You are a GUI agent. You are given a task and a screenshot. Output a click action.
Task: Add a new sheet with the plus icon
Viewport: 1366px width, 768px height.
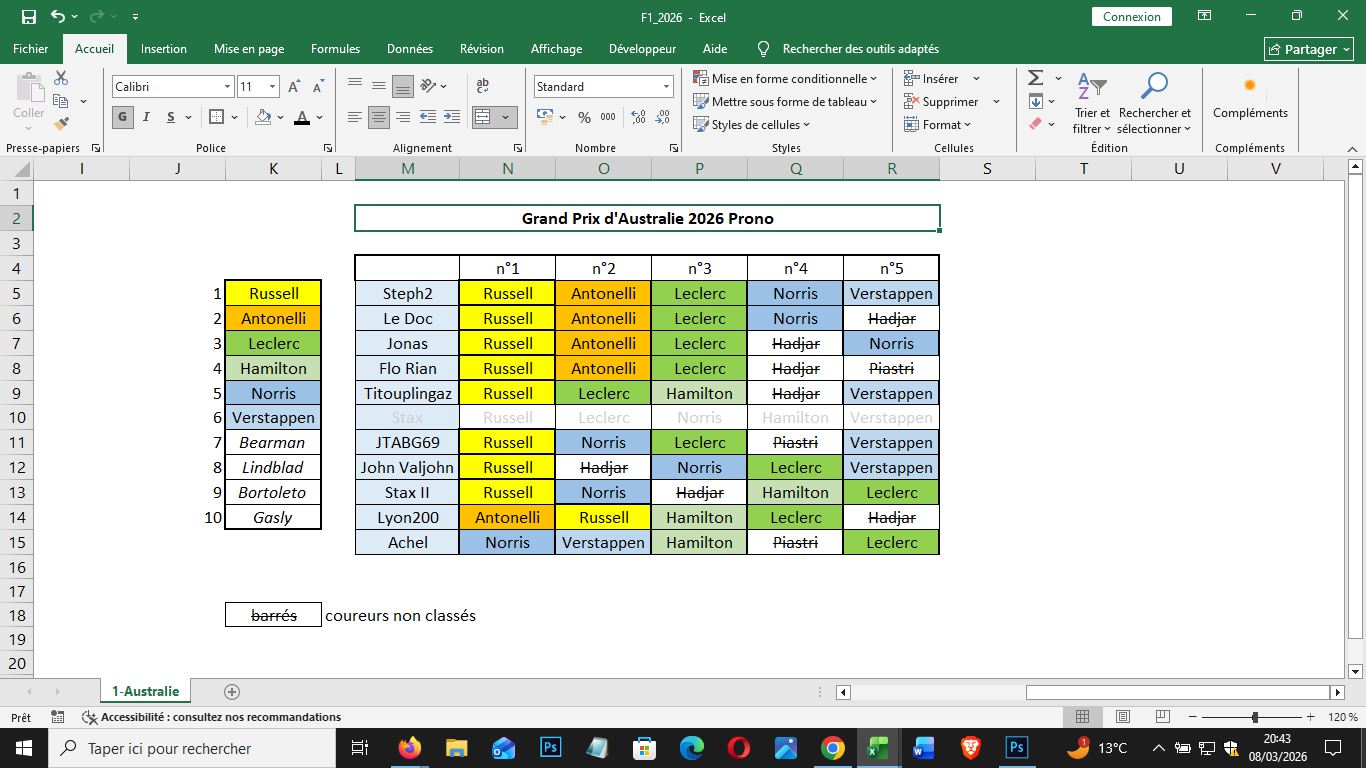(x=232, y=691)
